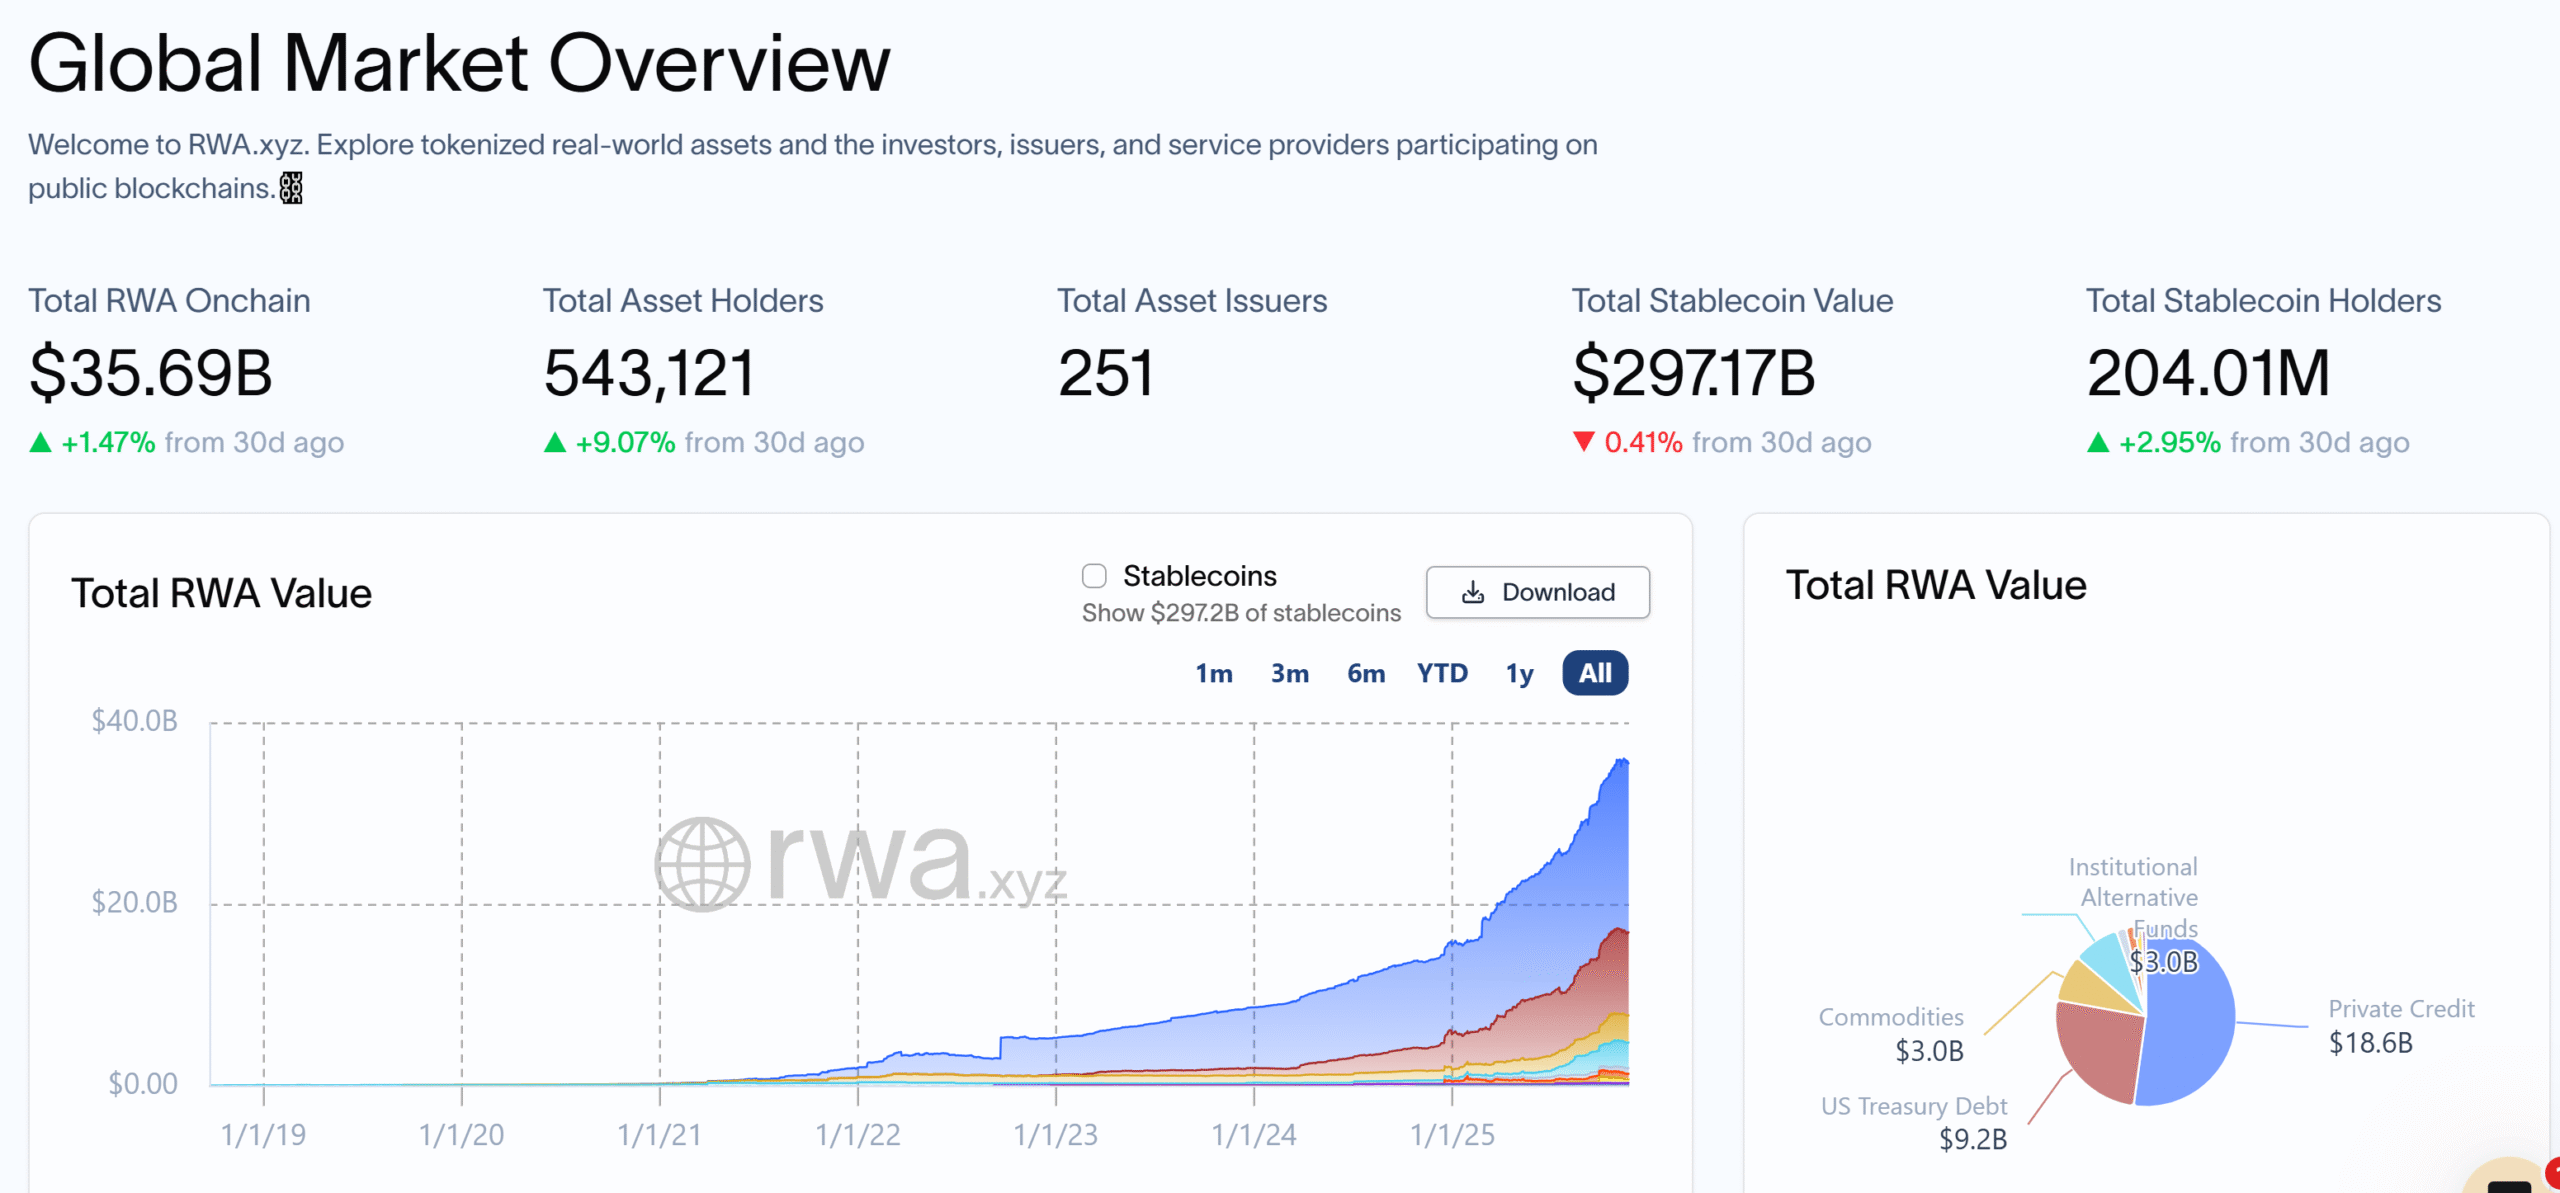Screen dimensions: 2560x1193
Task: Enable the Stablecoins checkbox
Action: [1094, 576]
